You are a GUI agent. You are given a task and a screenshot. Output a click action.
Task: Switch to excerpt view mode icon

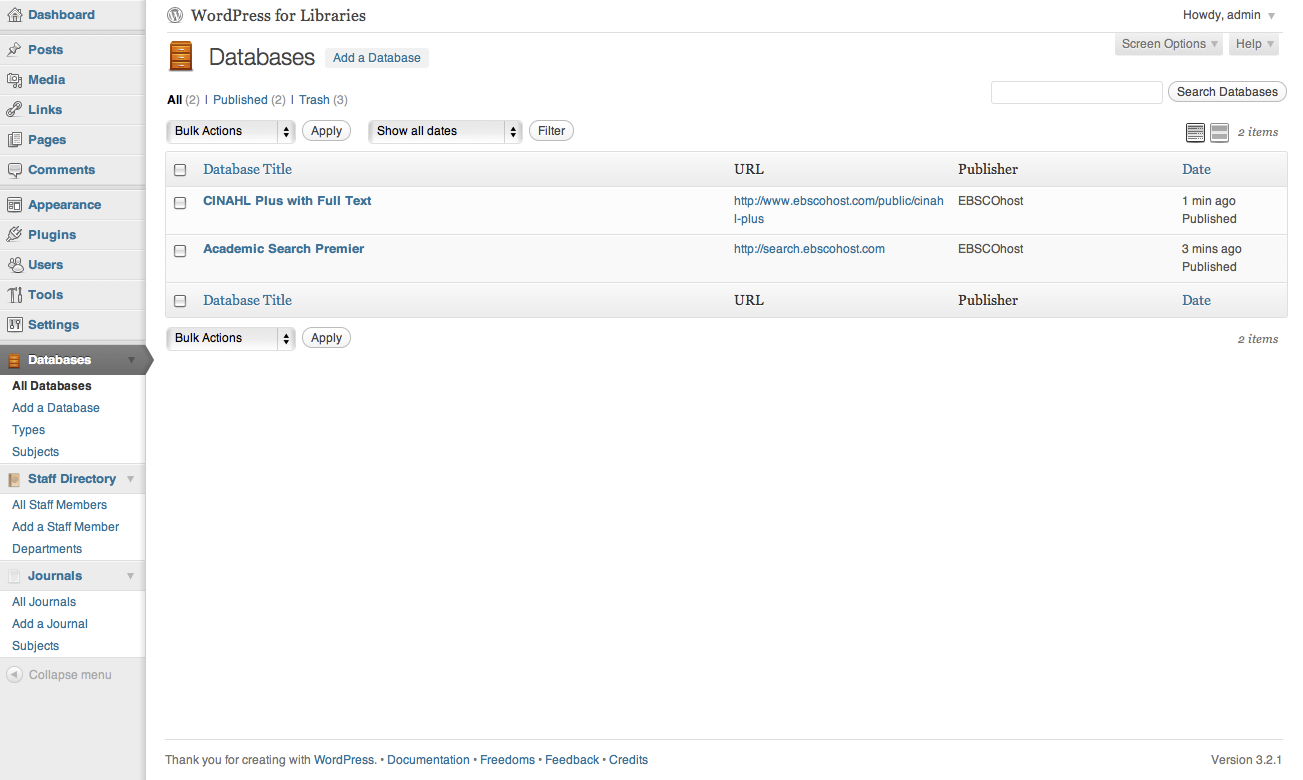coord(1219,132)
